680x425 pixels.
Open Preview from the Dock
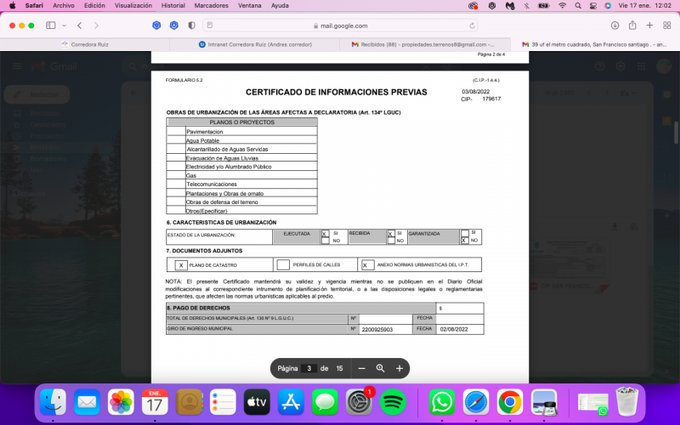[544, 402]
